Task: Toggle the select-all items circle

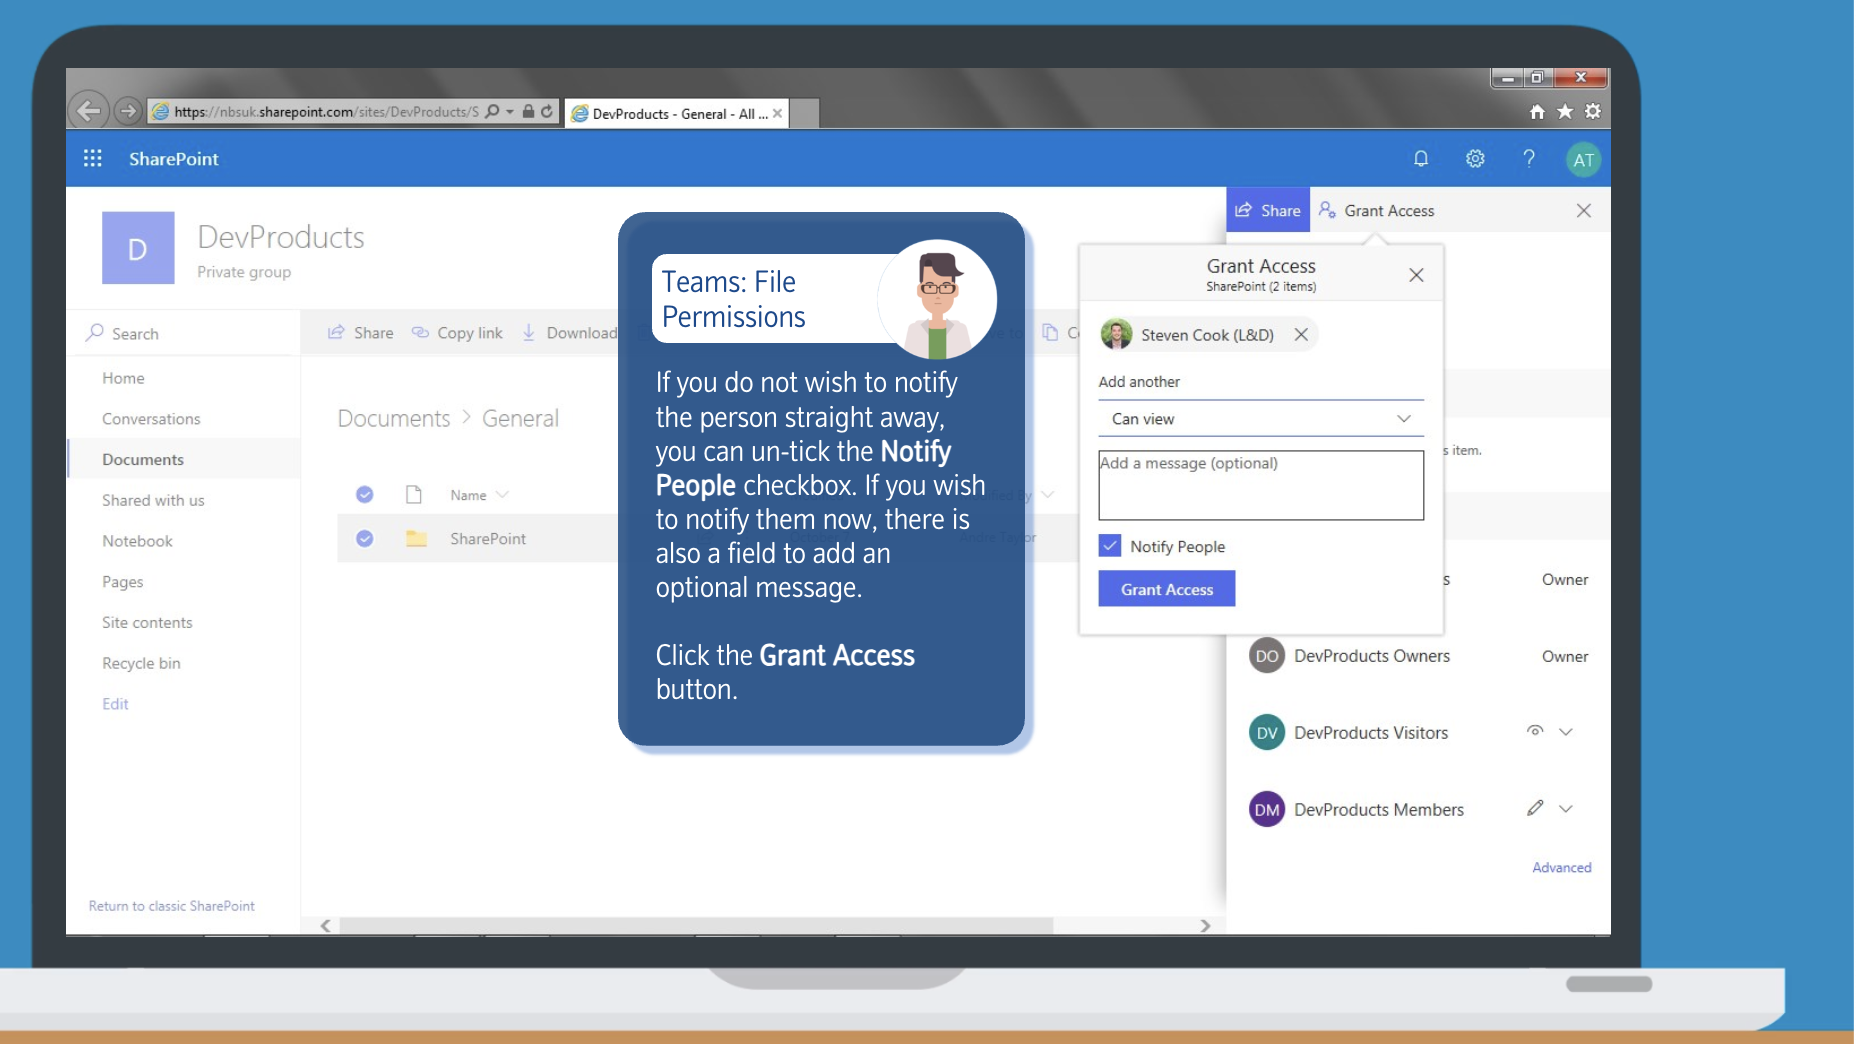Action: coord(365,495)
